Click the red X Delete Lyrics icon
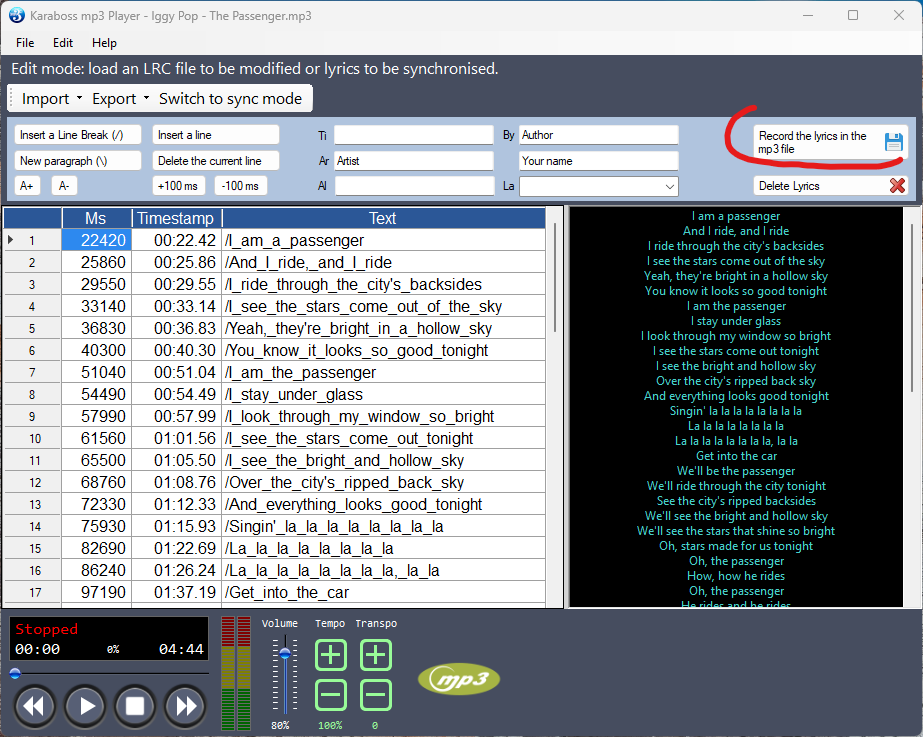The width and height of the screenshot is (923, 737). (896, 185)
